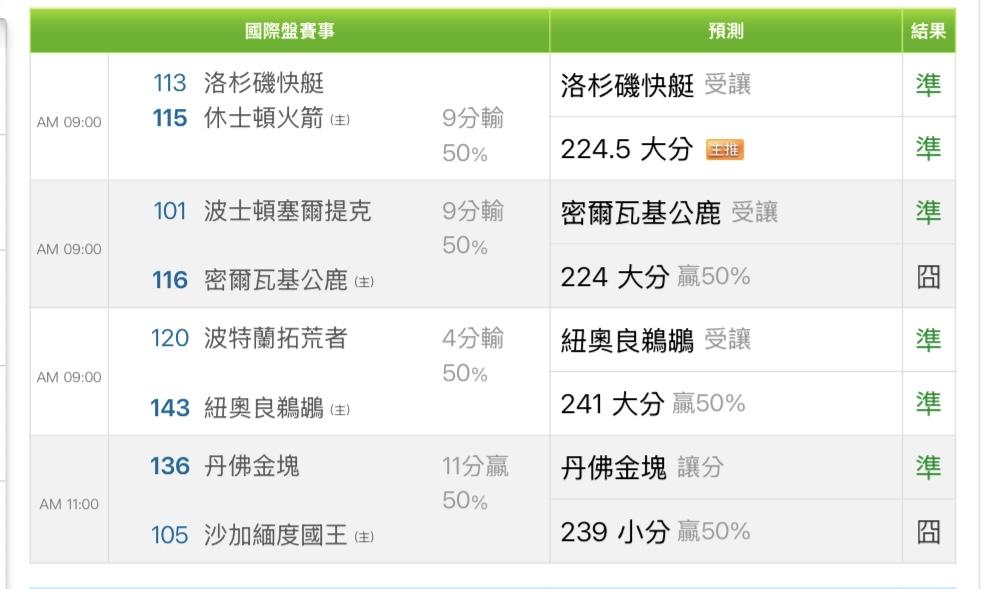Screen dimensions: 992x589
Task: Open the 波特蘭拓荒者 team link
Action: 275,339
